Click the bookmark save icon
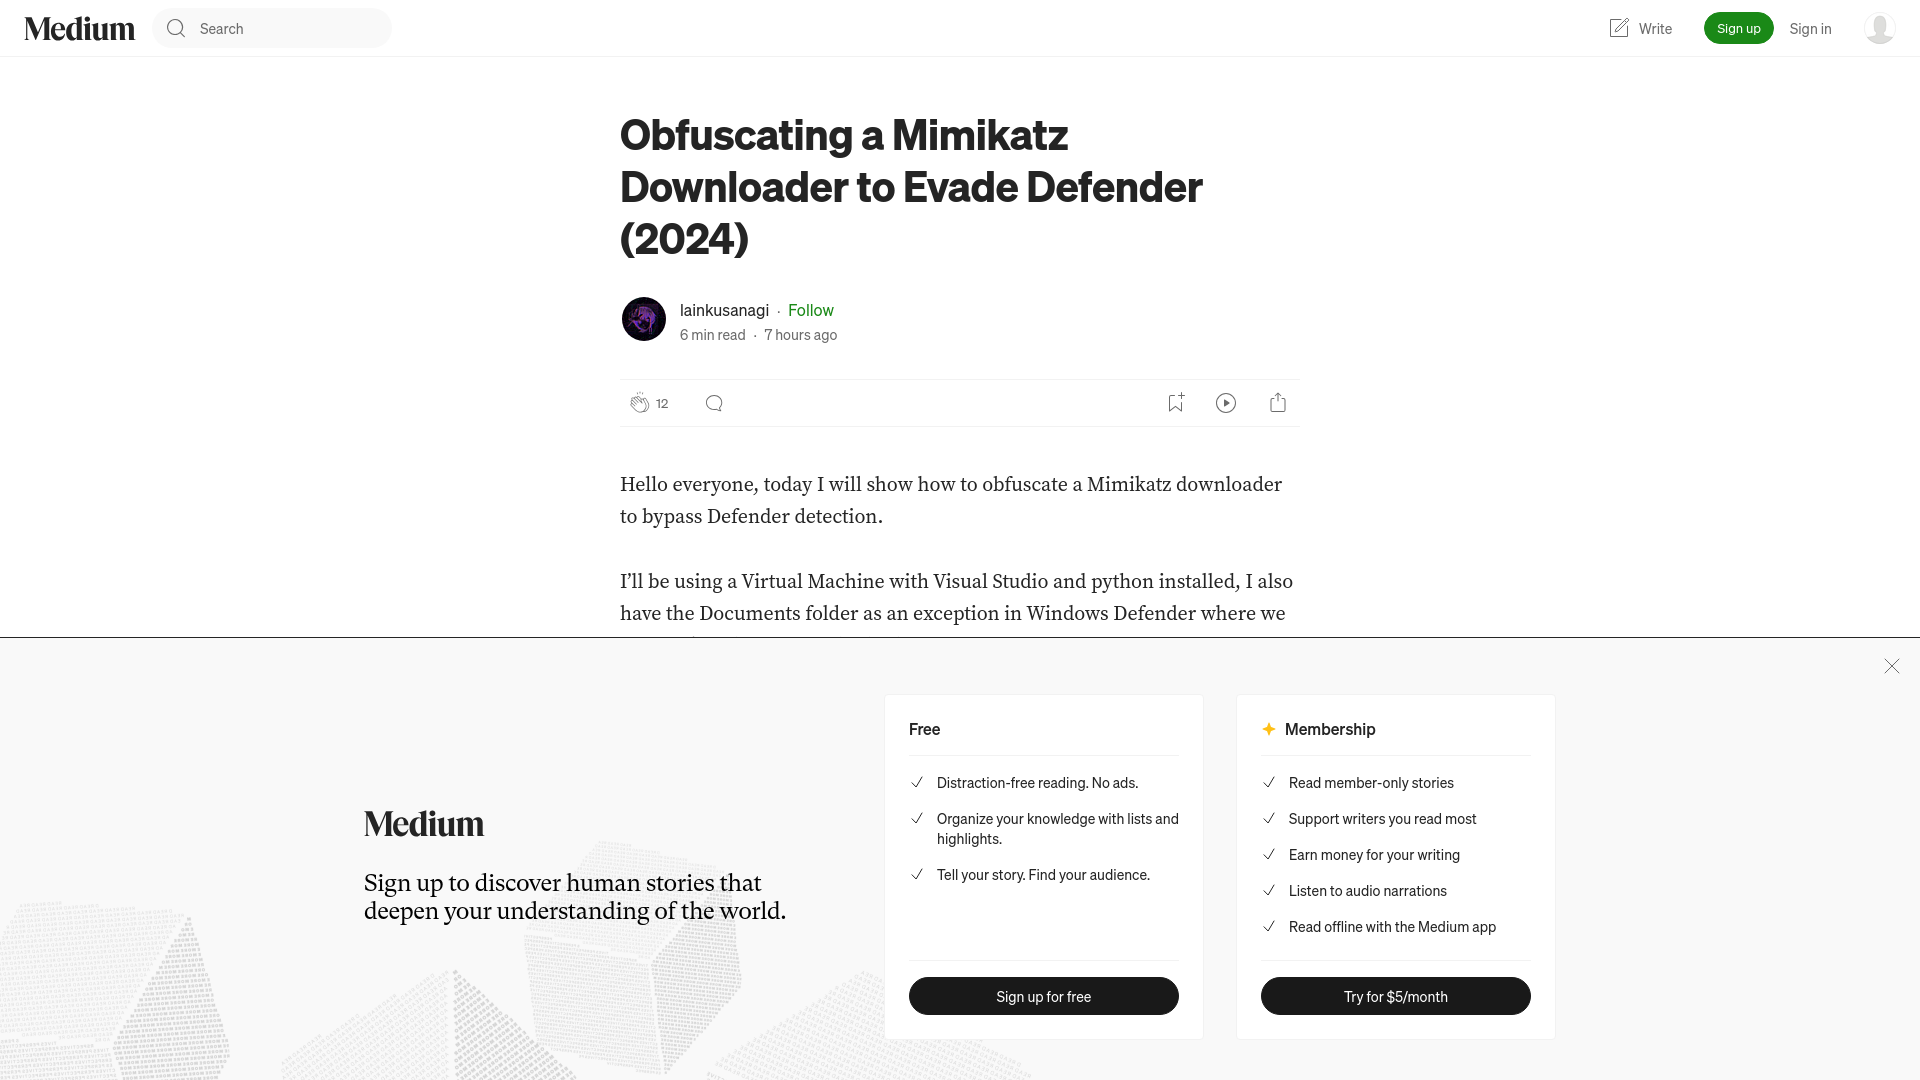The height and width of the screenshot is (1080, 1920). pyautogui.click(x=1175, y=402)
